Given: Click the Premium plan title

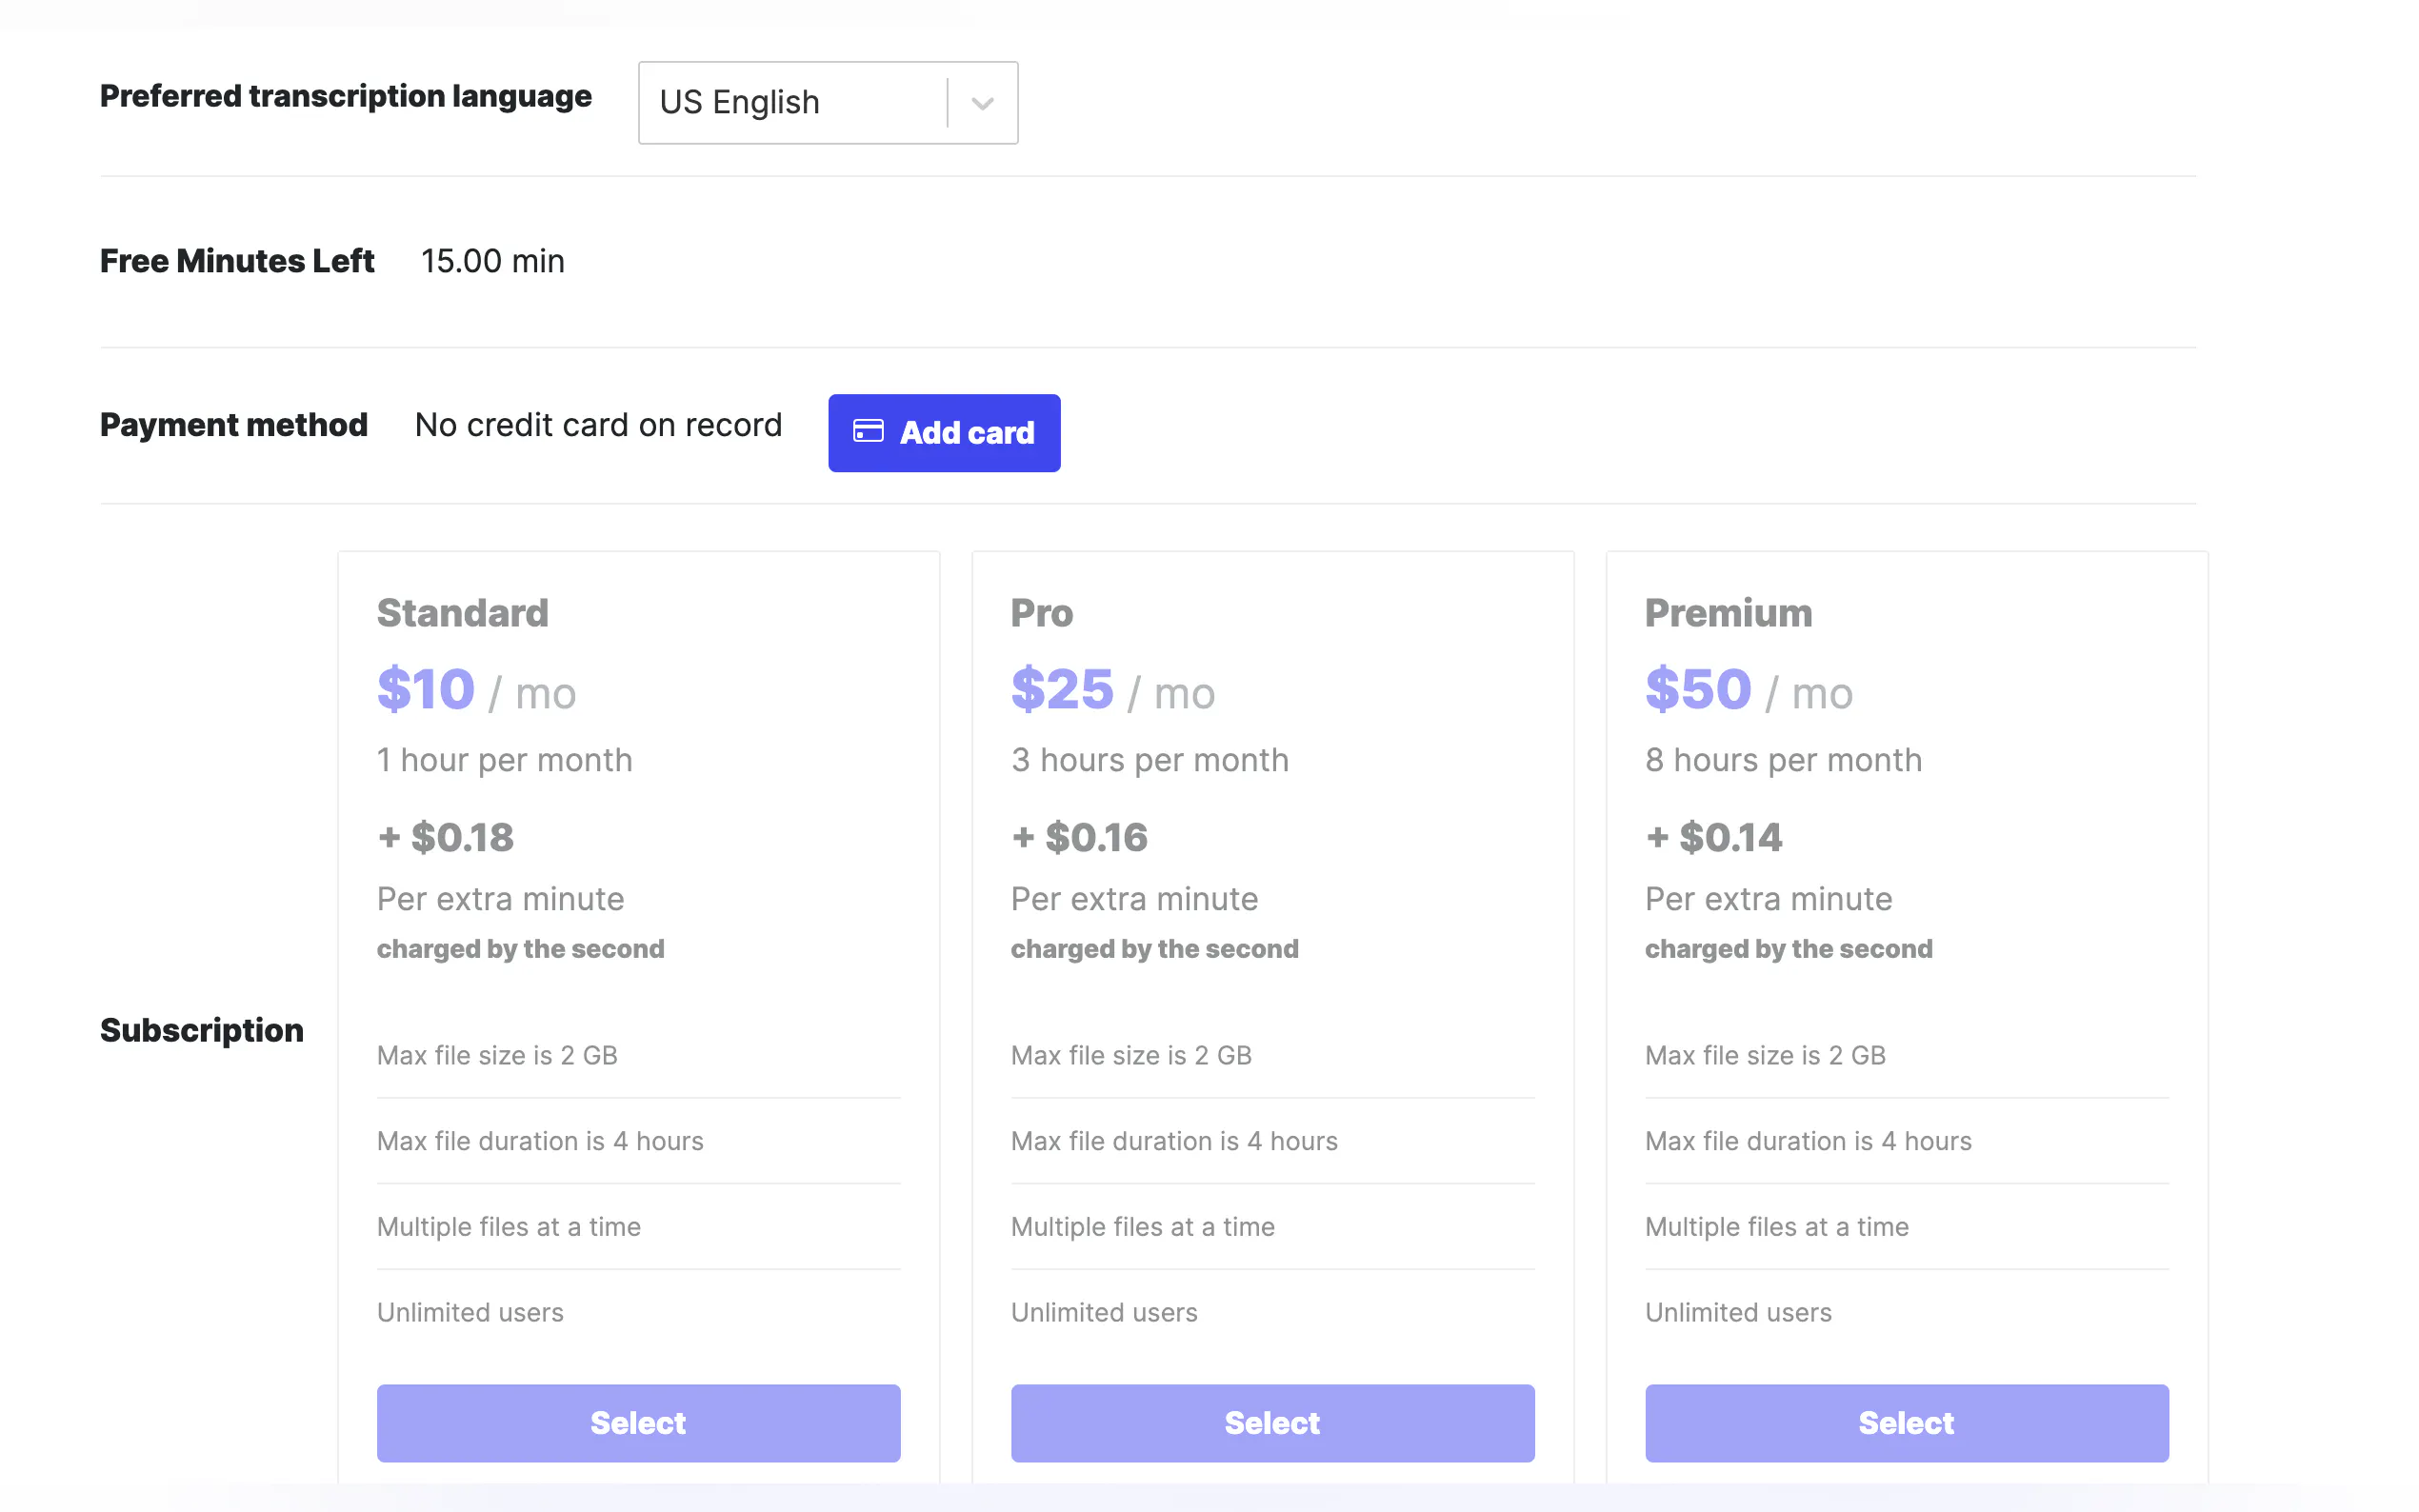Looking at the screenshot, I should click(x=1728, y=613).
